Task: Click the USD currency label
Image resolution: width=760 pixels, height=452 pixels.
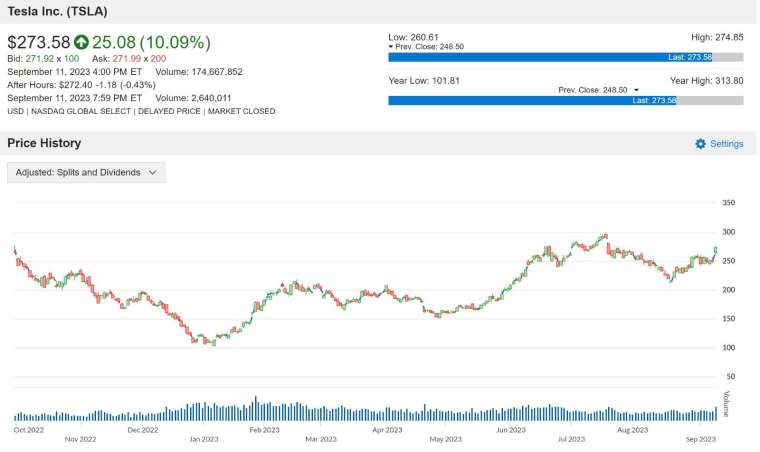Action: tap(16, 111)
